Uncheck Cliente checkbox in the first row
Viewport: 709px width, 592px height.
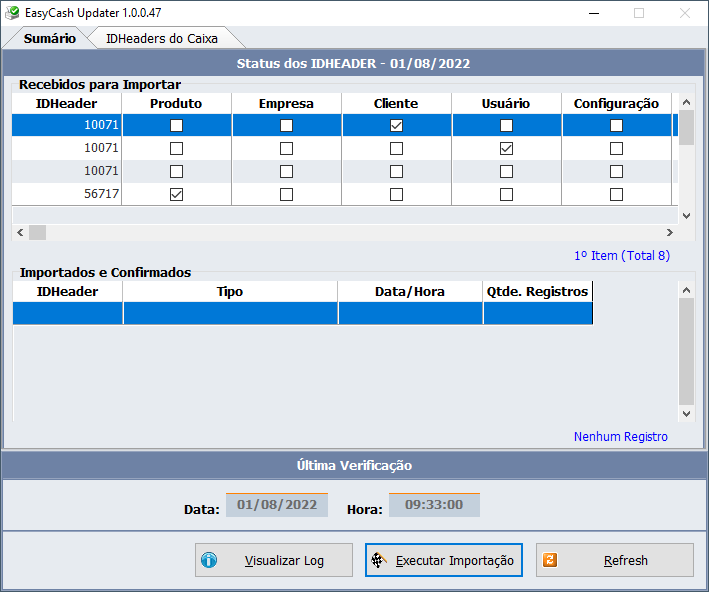397,126
